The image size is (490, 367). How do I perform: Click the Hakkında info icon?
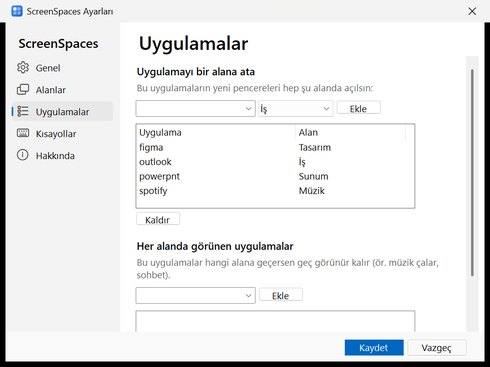tap(23, 155)
